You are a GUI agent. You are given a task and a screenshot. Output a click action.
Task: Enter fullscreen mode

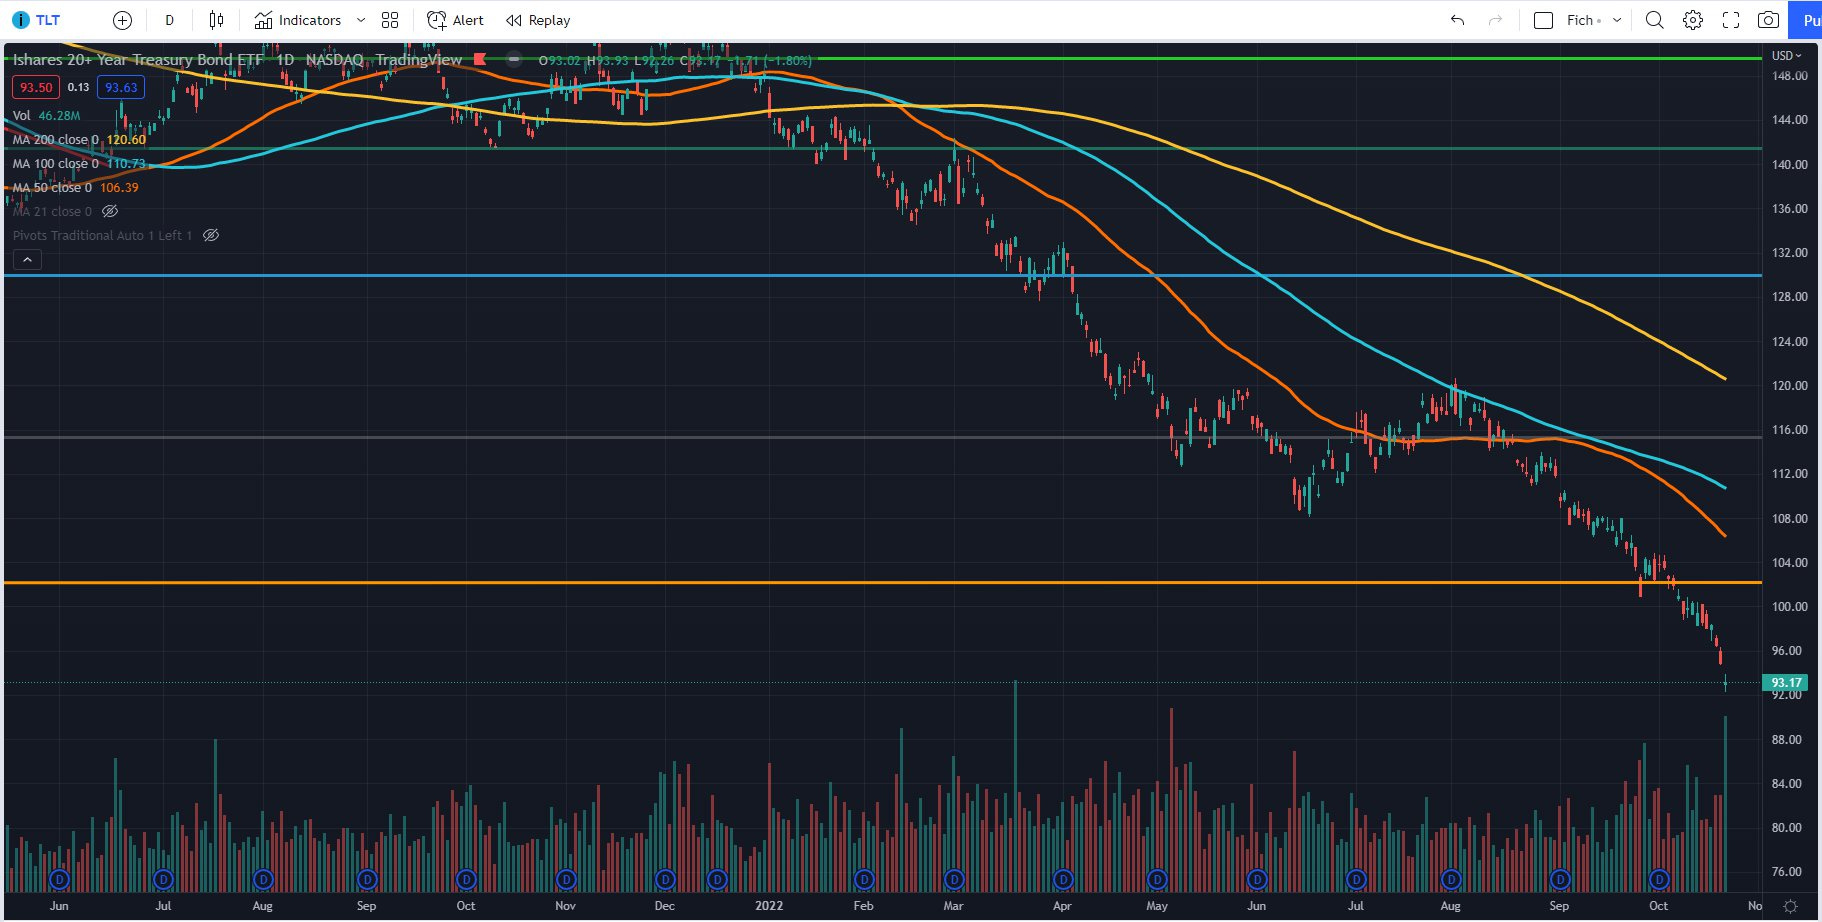click(1731, 20)
